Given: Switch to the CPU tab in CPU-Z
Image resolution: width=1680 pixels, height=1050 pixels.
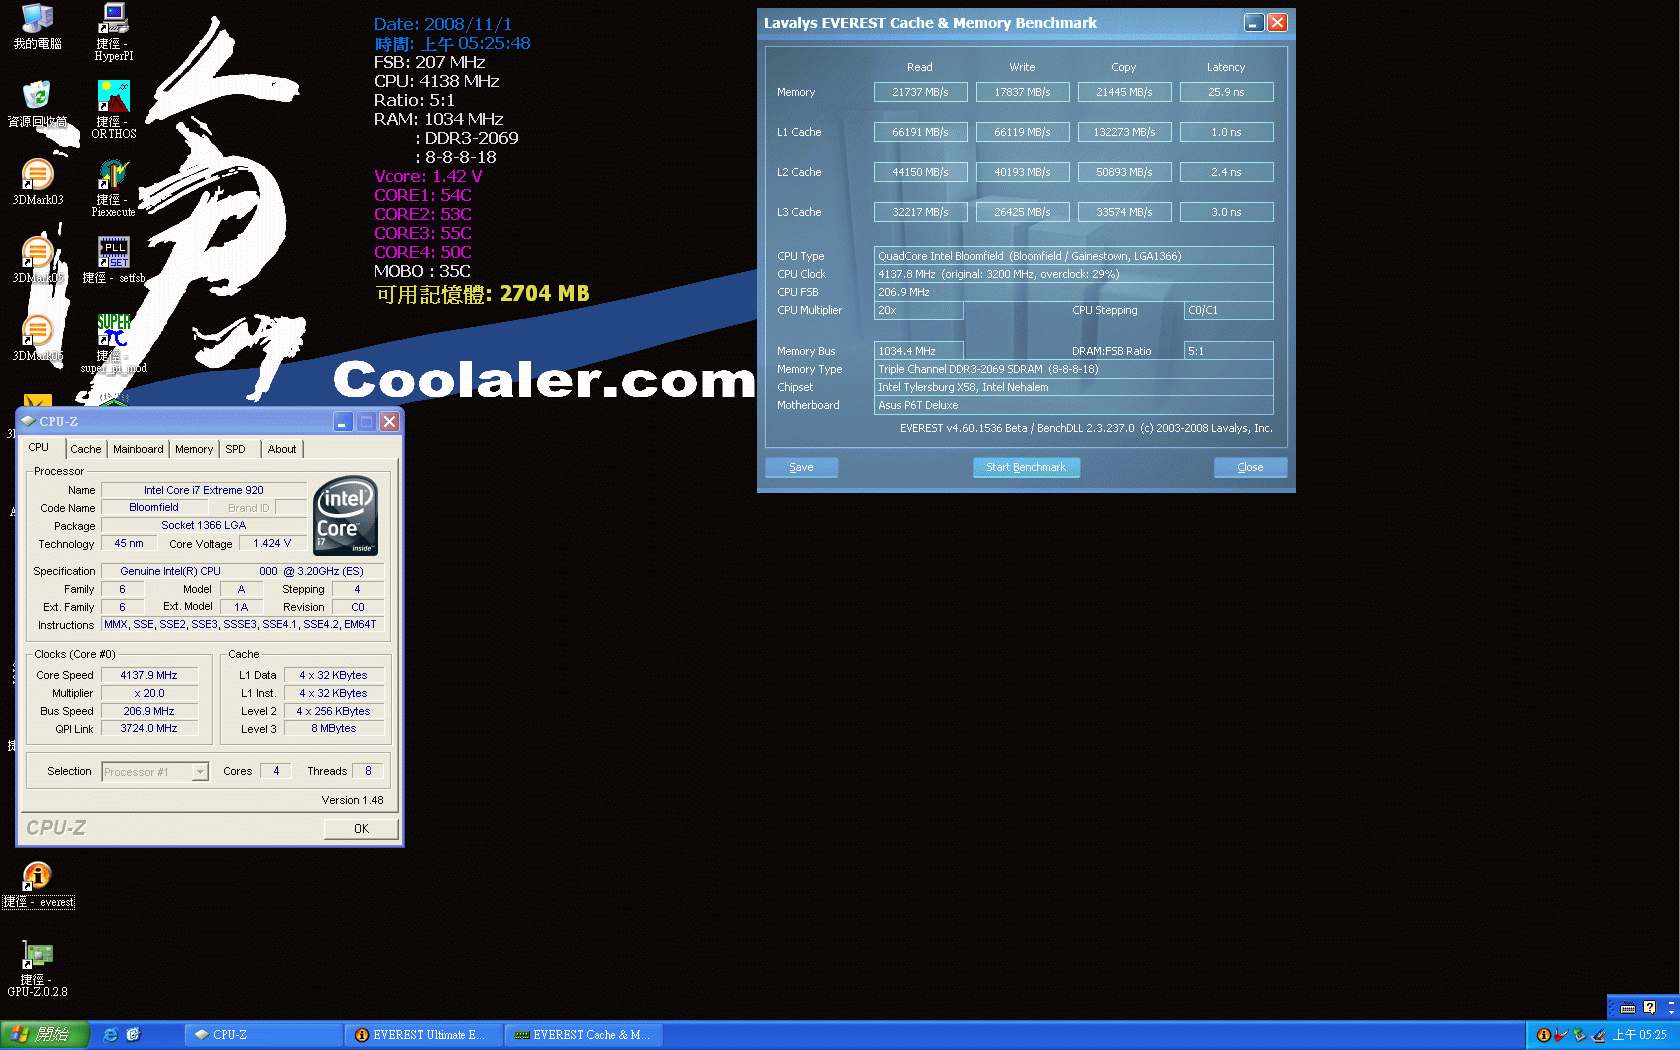Looking at the screenshot, I should pos(39,448).
